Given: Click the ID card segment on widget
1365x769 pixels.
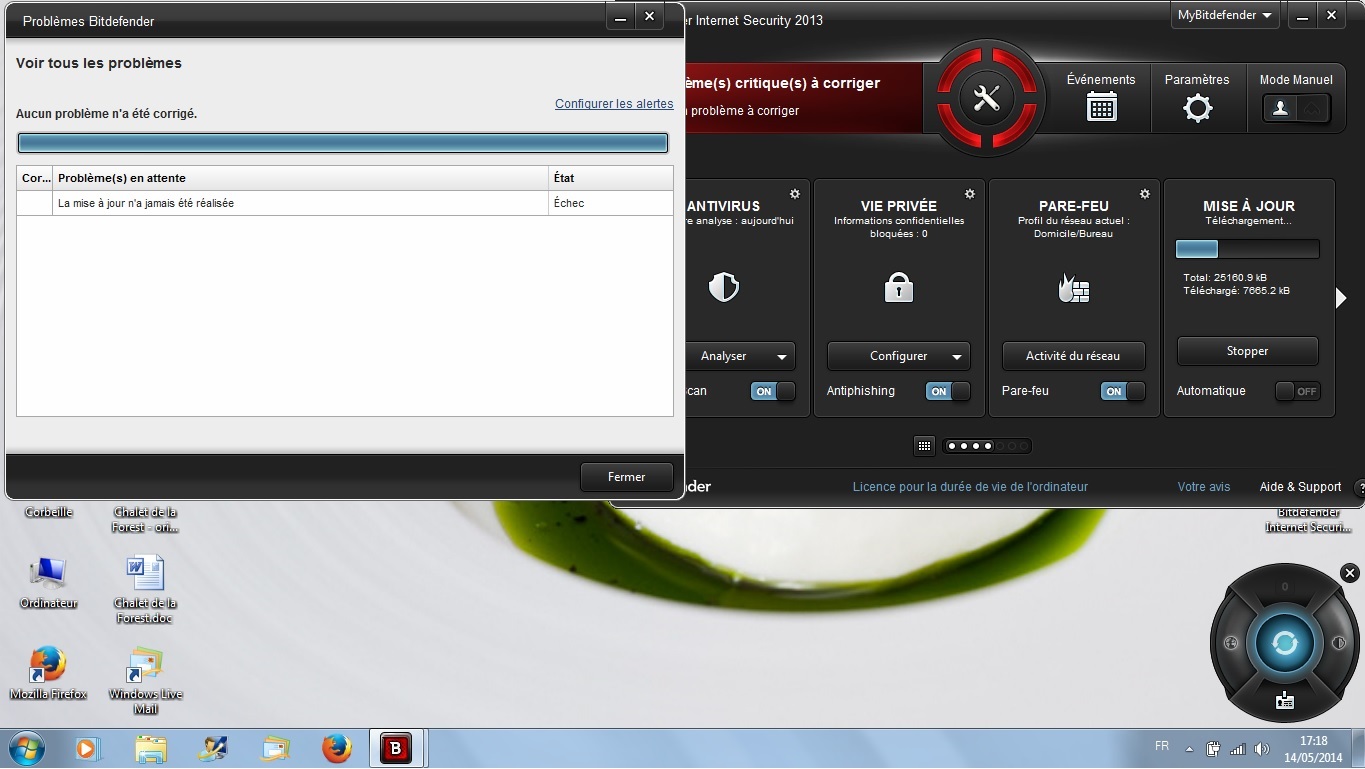Looking at the screenshot, I should click(1285, 701).
